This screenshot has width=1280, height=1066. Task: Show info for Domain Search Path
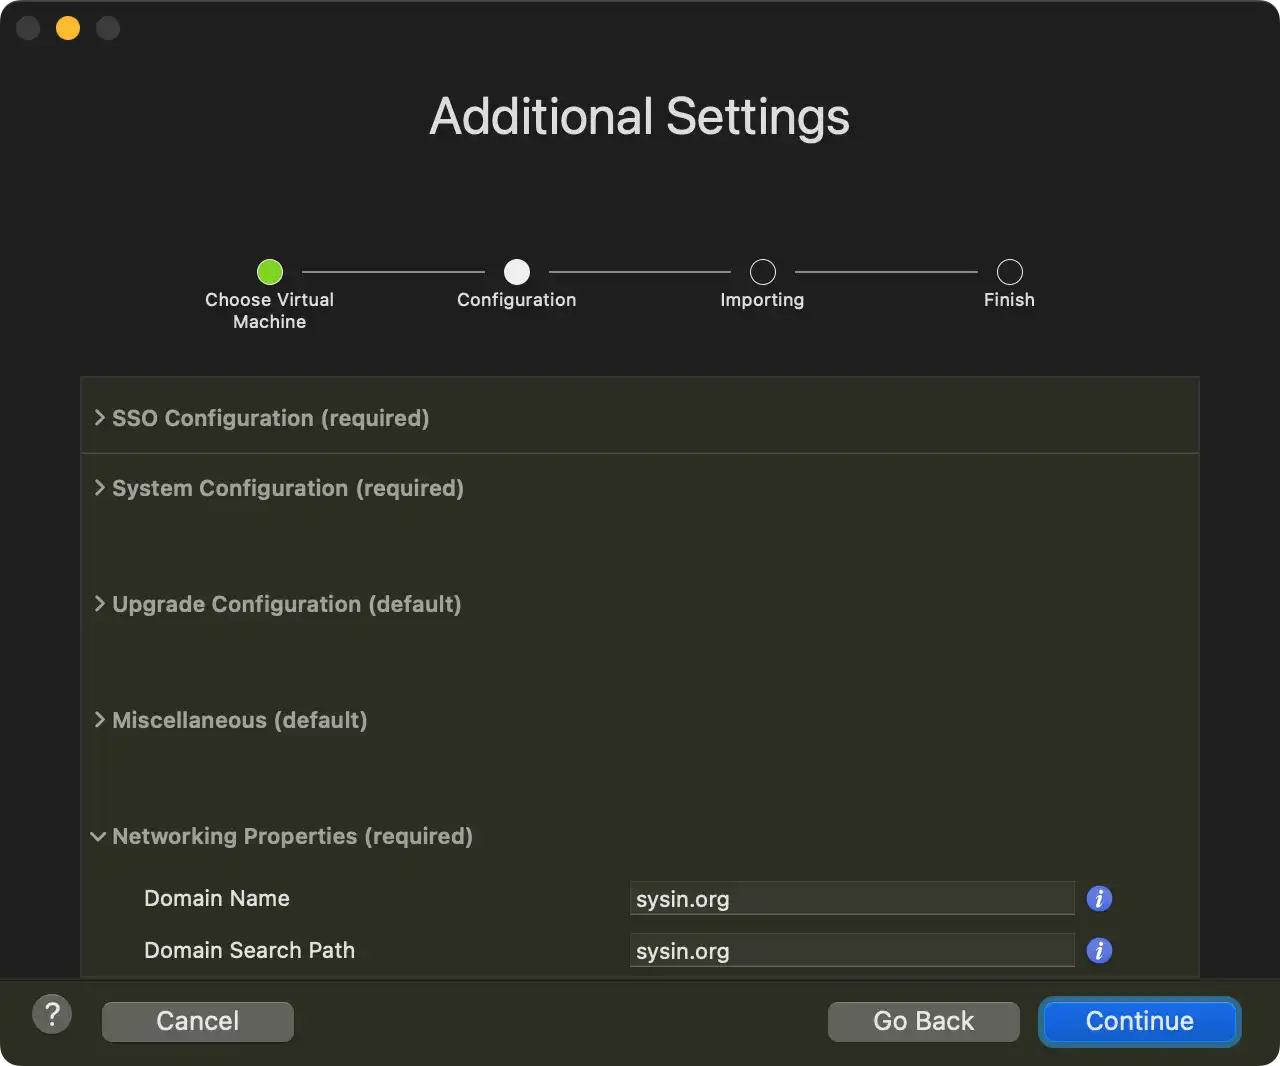[x=1099, y=951]
